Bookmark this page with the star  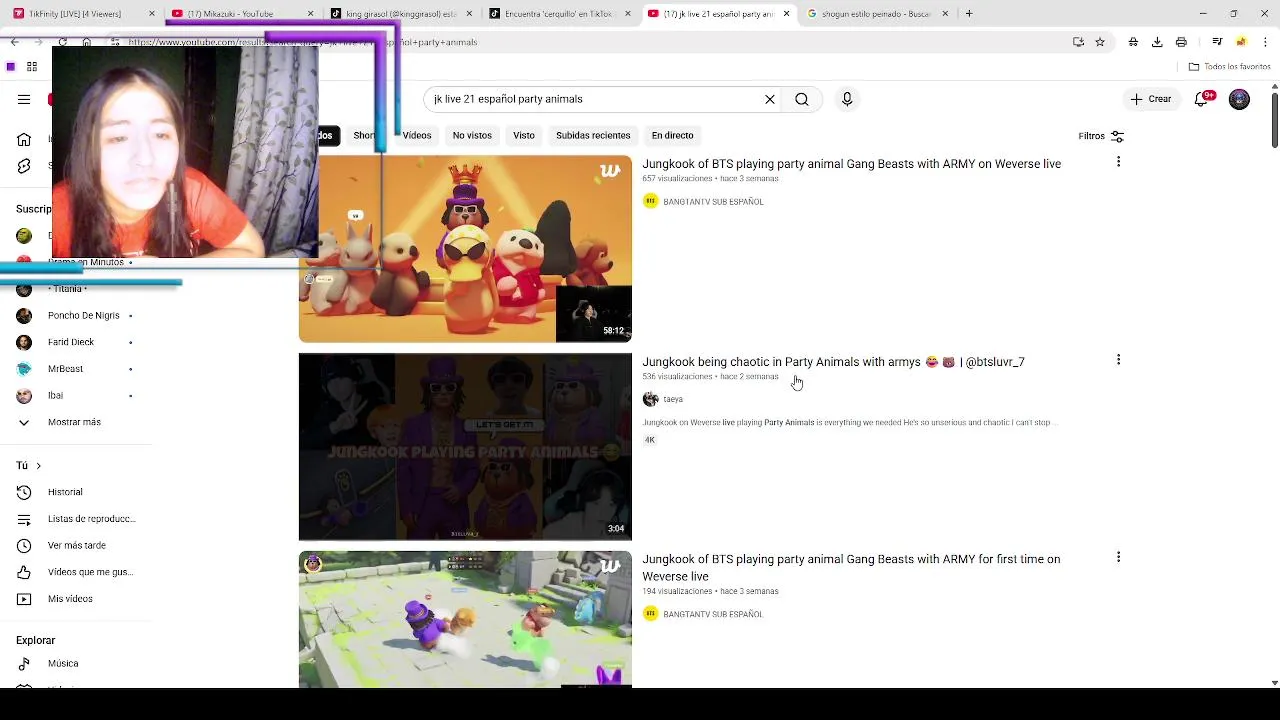[1100, 42]
